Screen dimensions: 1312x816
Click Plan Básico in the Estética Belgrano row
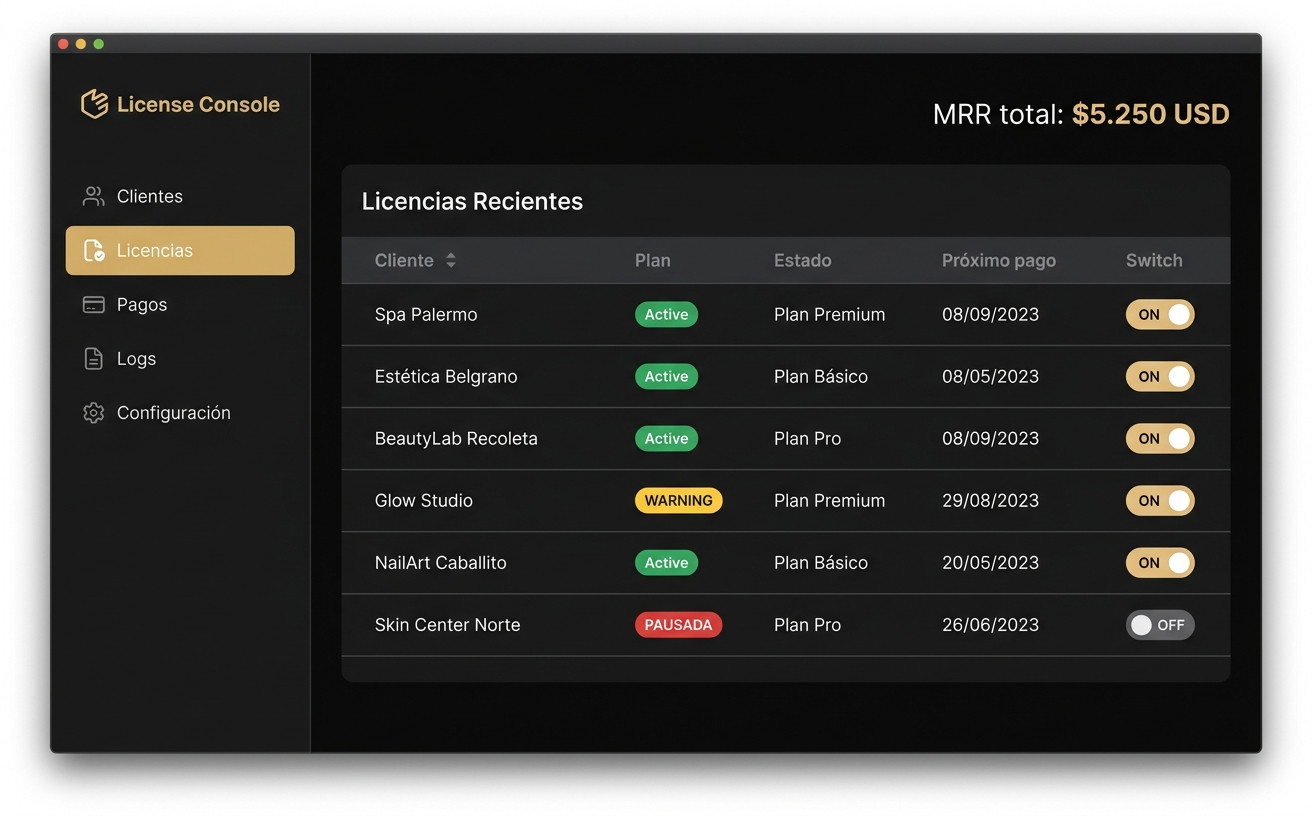tap(821, 376)
